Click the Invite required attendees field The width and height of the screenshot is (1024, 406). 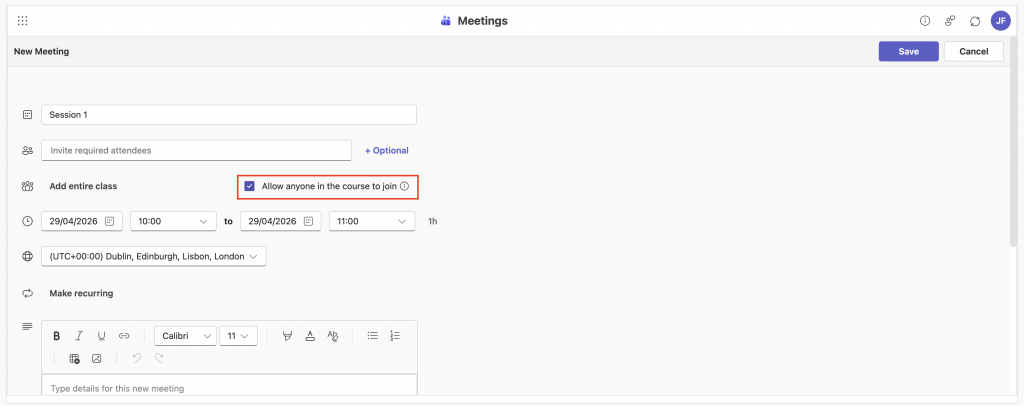[x=196, y=150]
